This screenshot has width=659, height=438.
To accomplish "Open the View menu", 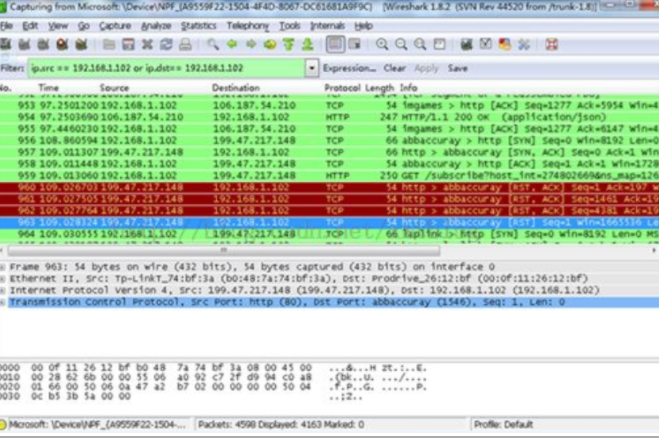I will pos(58,26).
